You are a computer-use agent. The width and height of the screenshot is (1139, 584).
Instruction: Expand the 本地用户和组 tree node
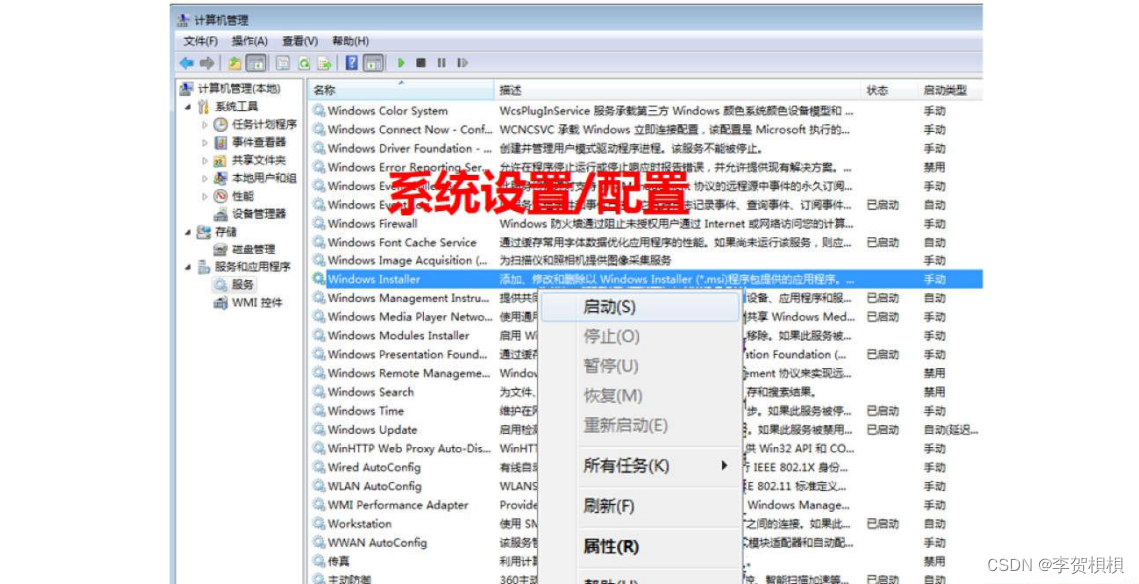[x=205, y=178]
